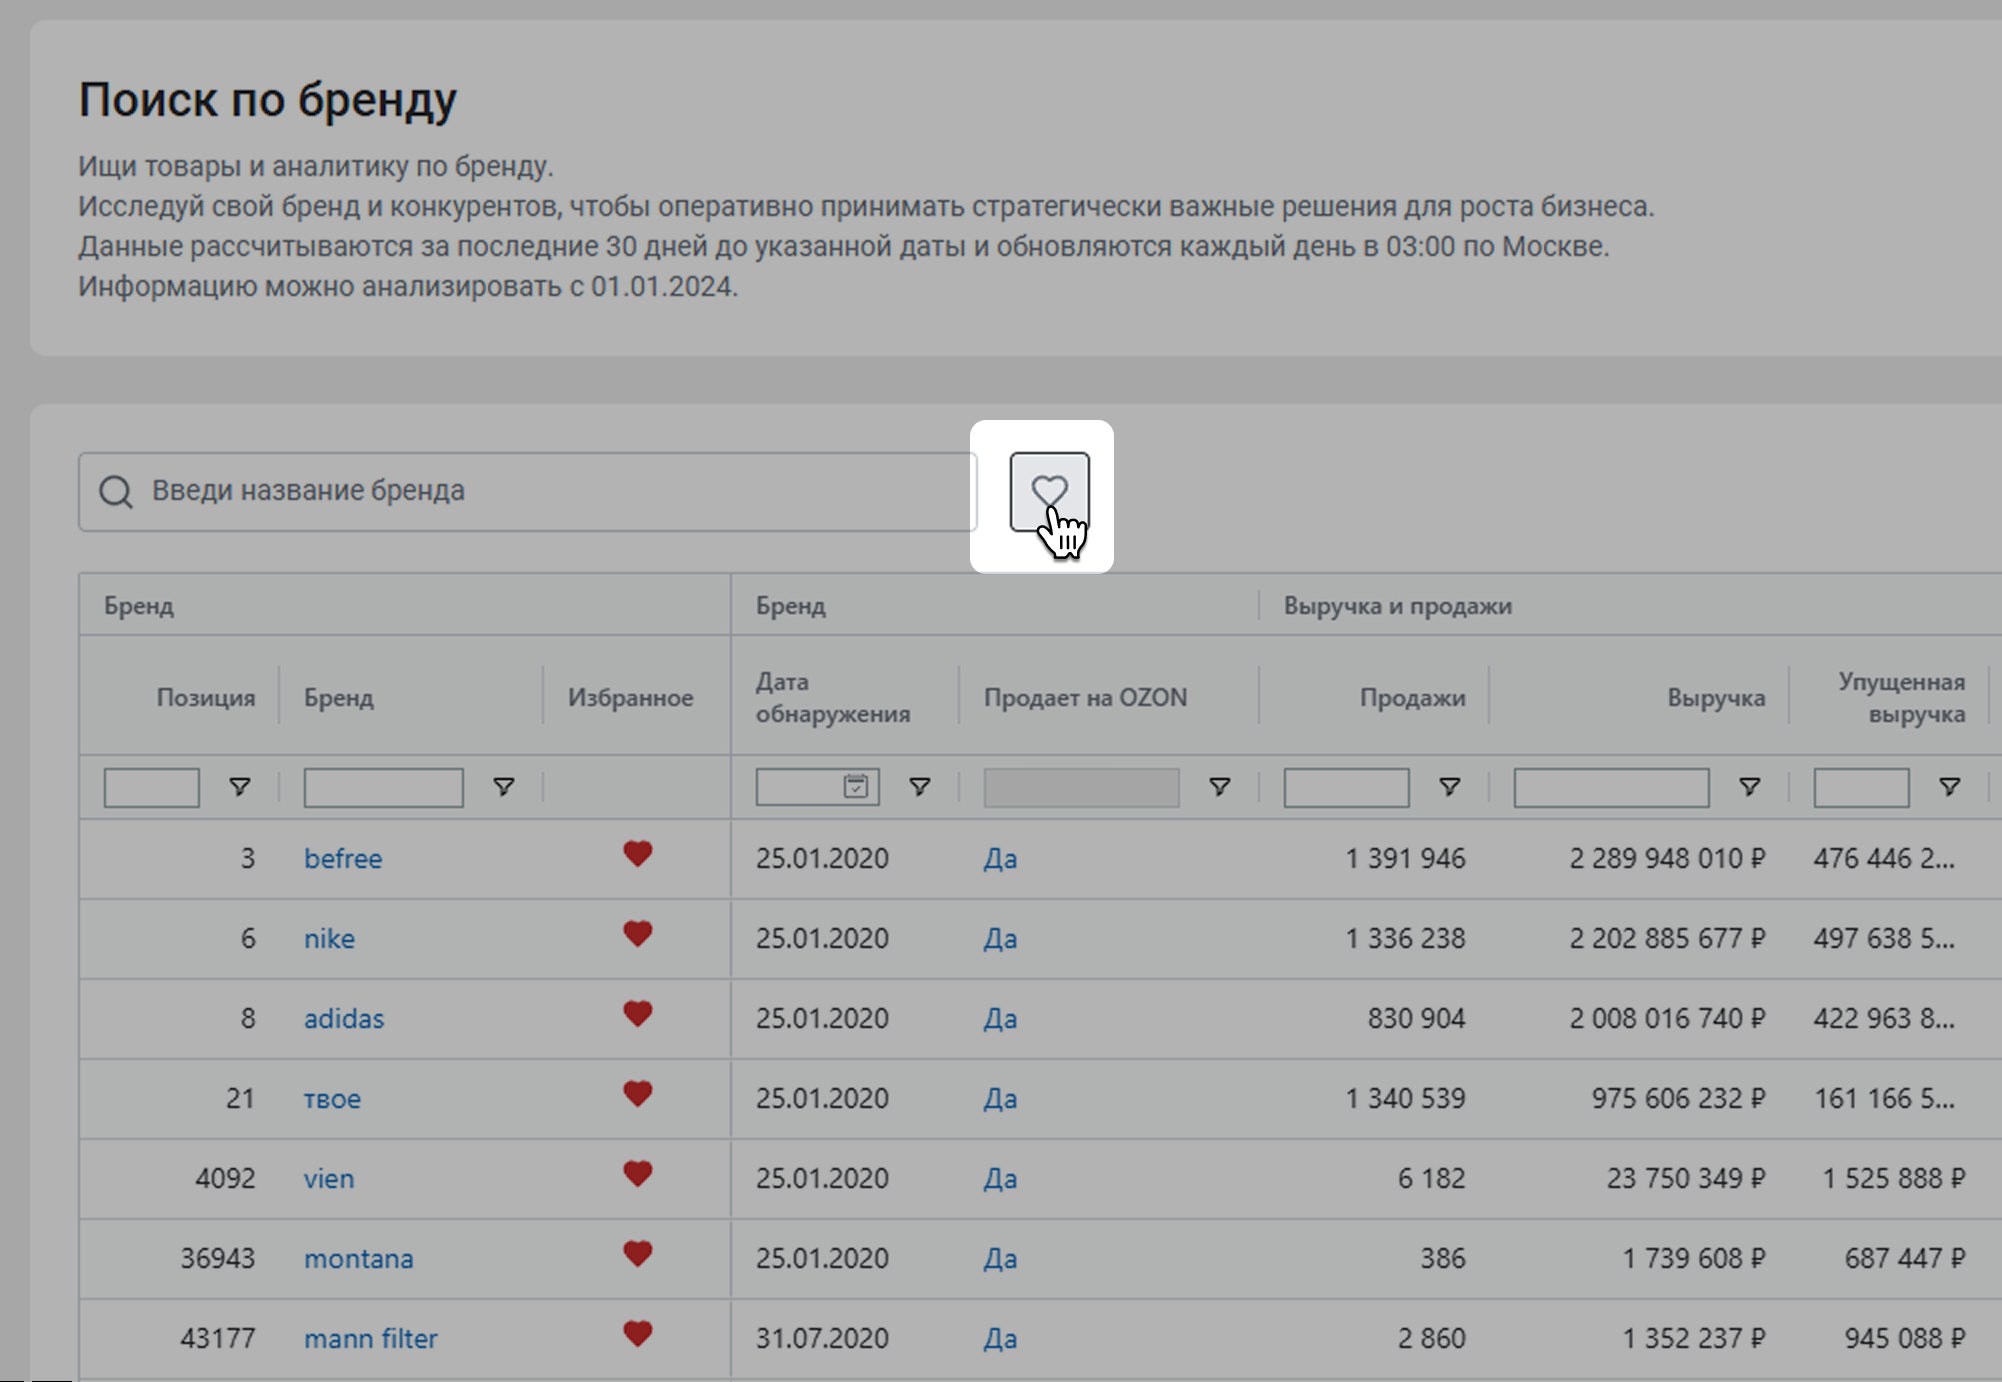
Task: Click the search magnifier icon
Action: [x=116, y=491]
